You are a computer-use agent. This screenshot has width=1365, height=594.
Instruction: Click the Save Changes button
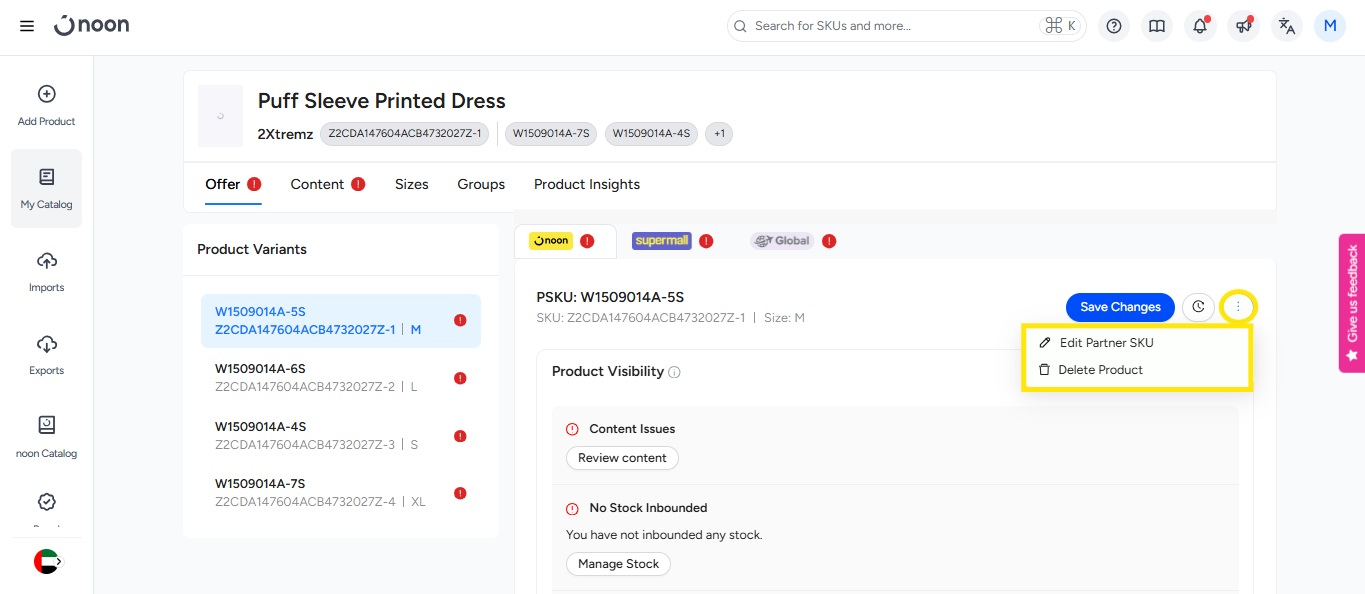point(1120,307)
